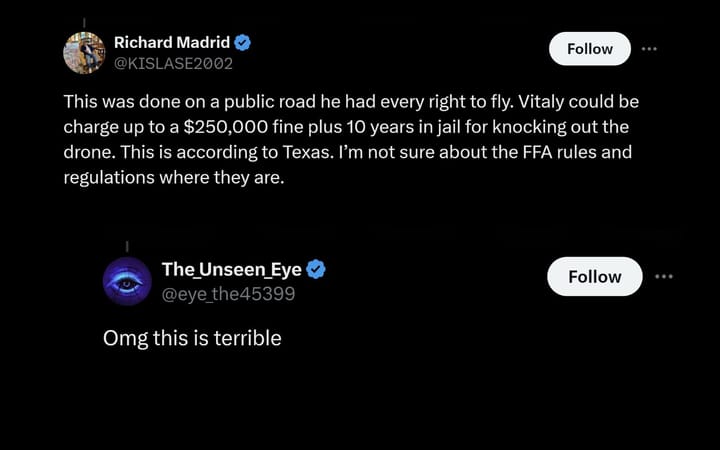
Task: Open more options on The_Unseen_Eye's reply
Action: pyautogui.click(x=664, y=277)
